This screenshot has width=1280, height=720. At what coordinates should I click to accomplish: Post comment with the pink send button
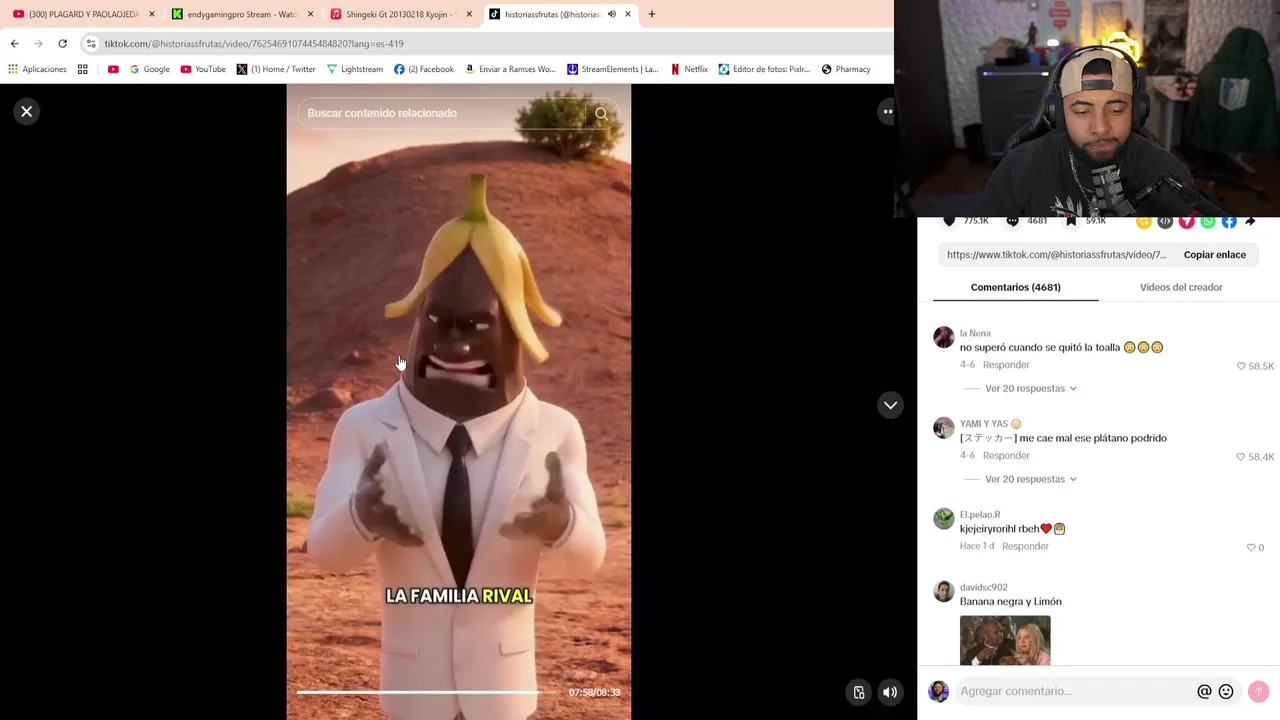pos(1258,691)
